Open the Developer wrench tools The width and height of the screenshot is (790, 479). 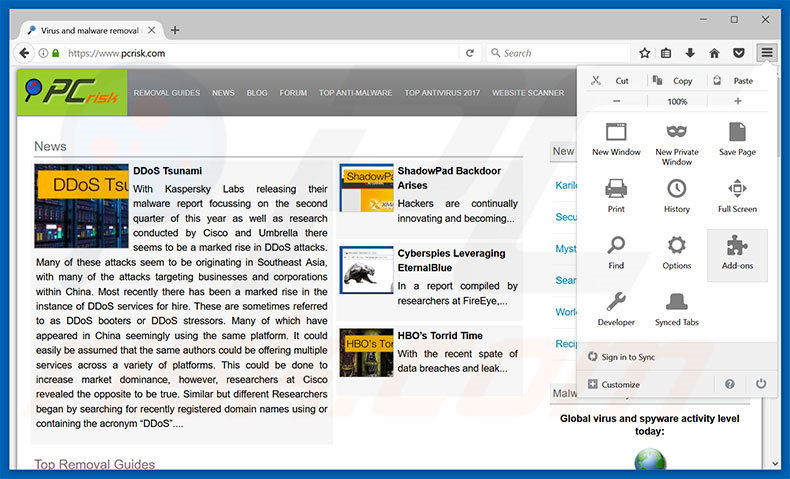coord(616,310)
